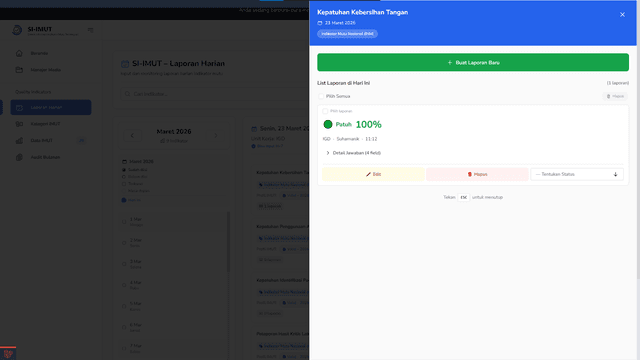The width and height of the screenshot is (640, 360).
Task: Go to previous month from Maret 2026
Action: 132,136
